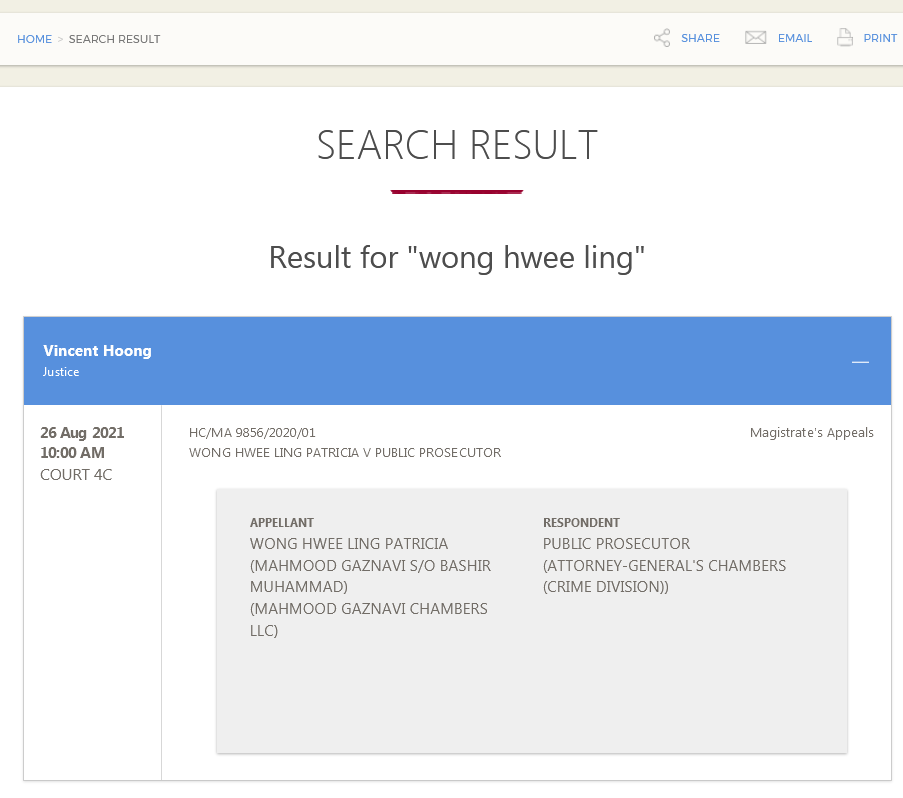Select the Vincent Hoong judge name header
This screenshot has height=798, width=903.
pyautogui.click(x=97, y=351)
